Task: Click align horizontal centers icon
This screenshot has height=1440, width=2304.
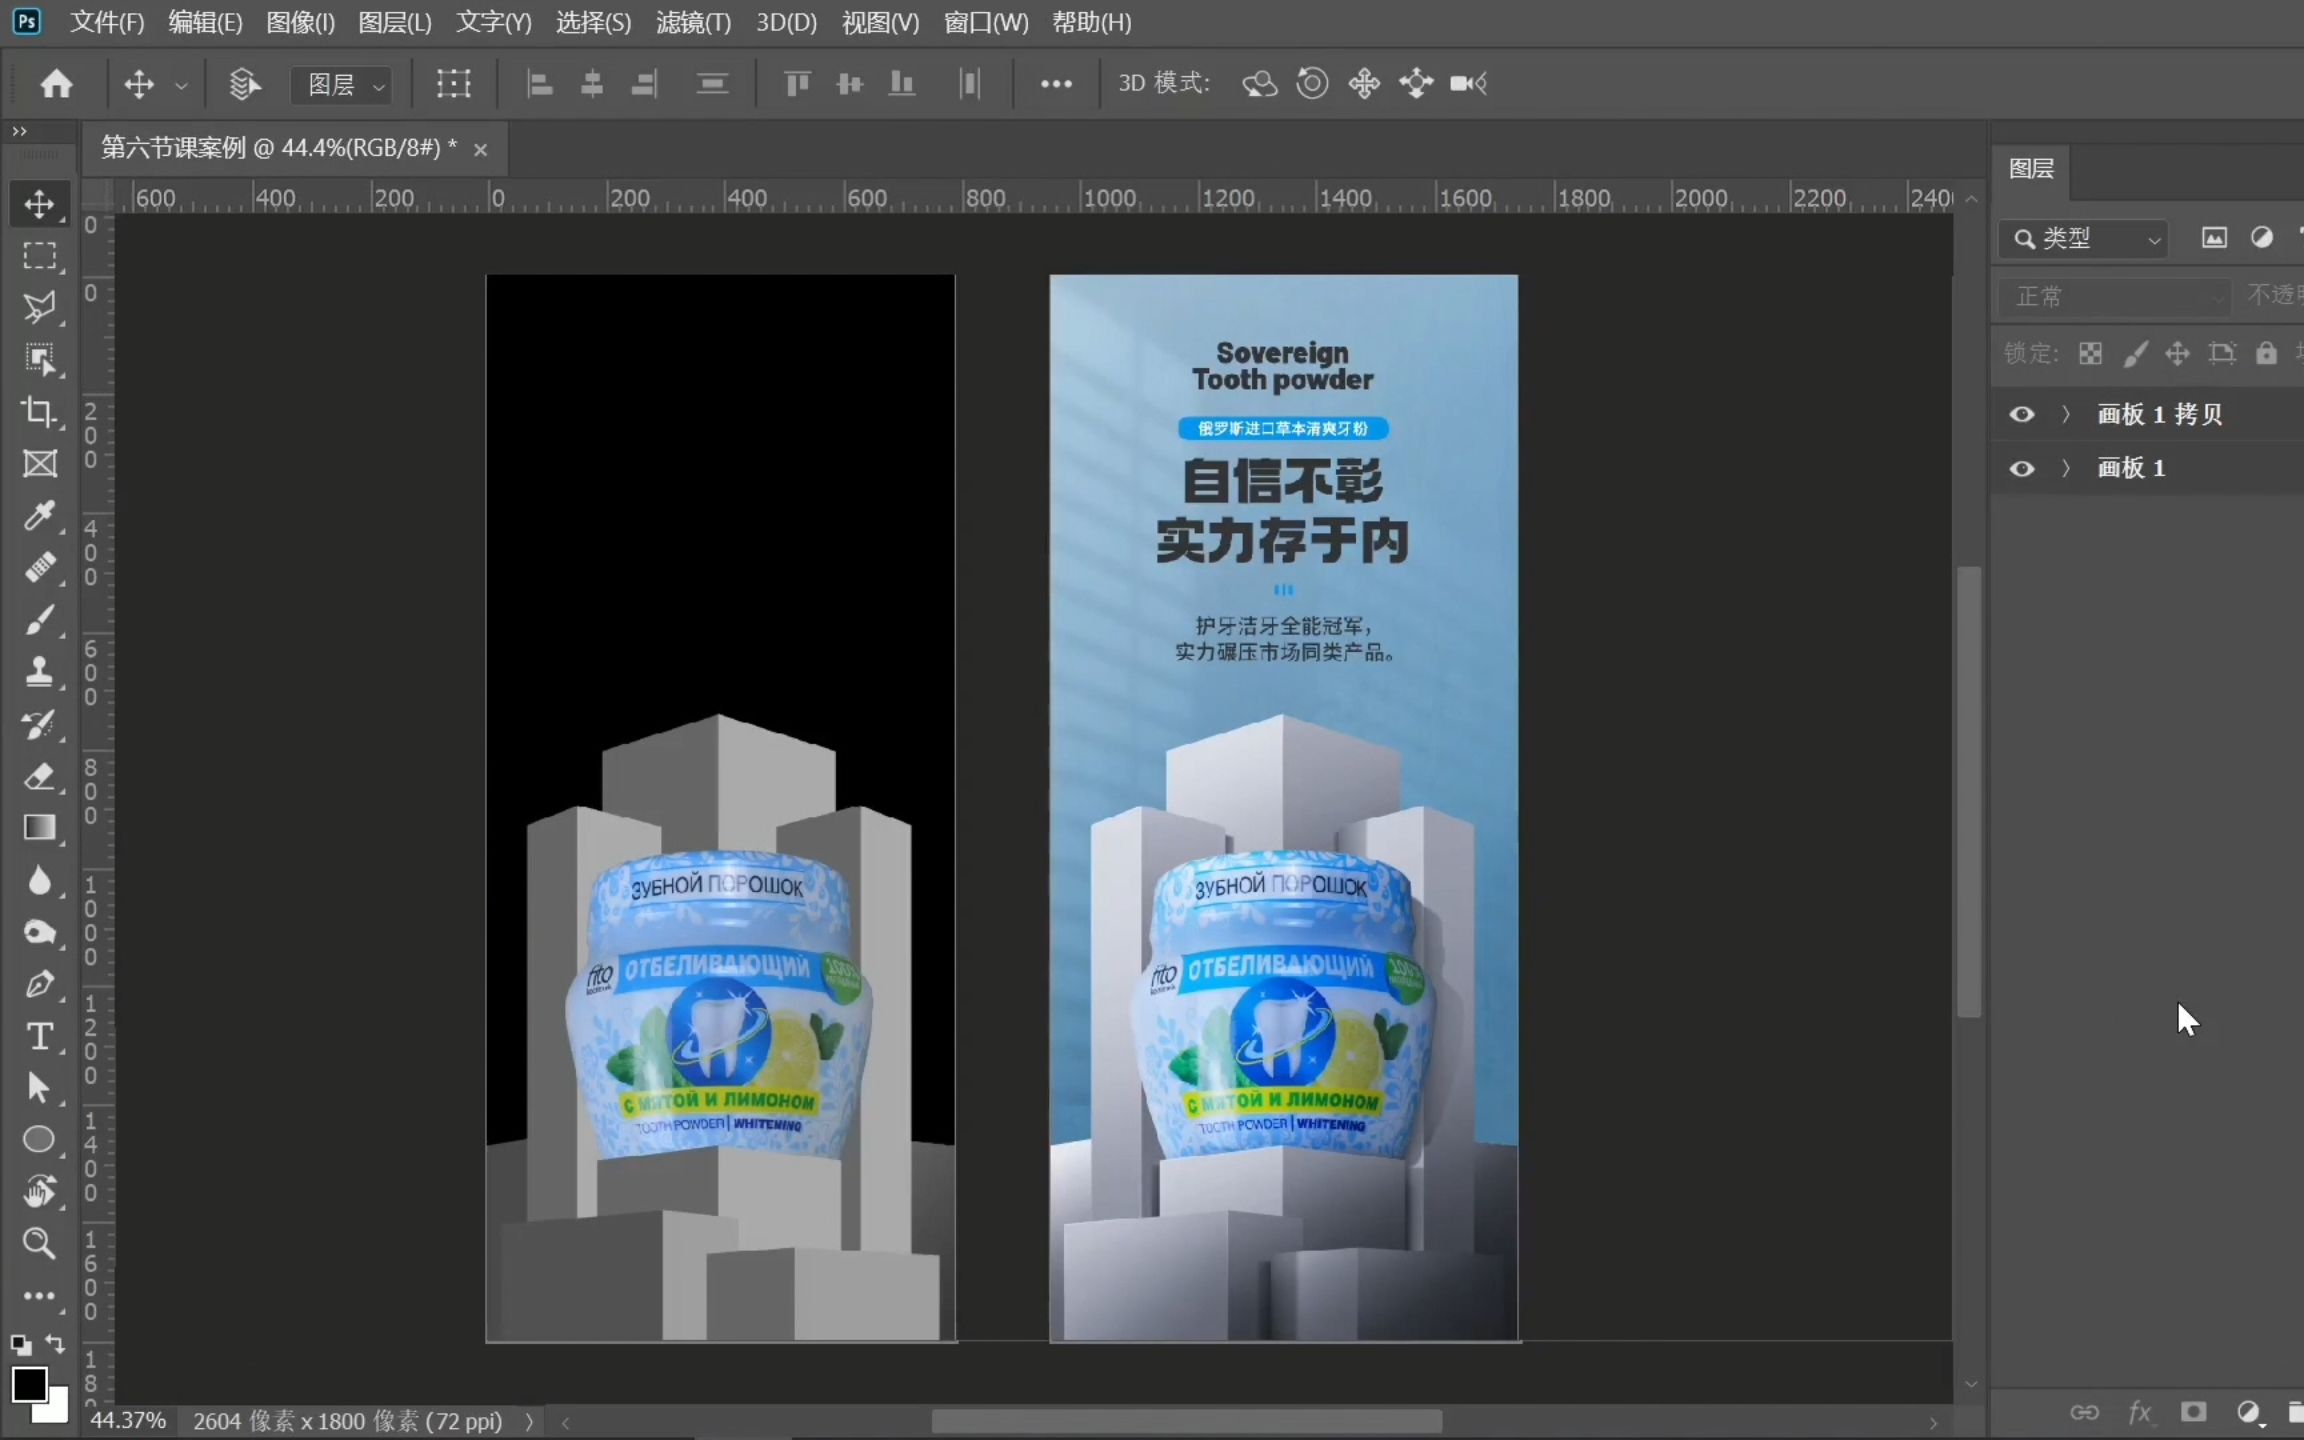Action: 592,84
